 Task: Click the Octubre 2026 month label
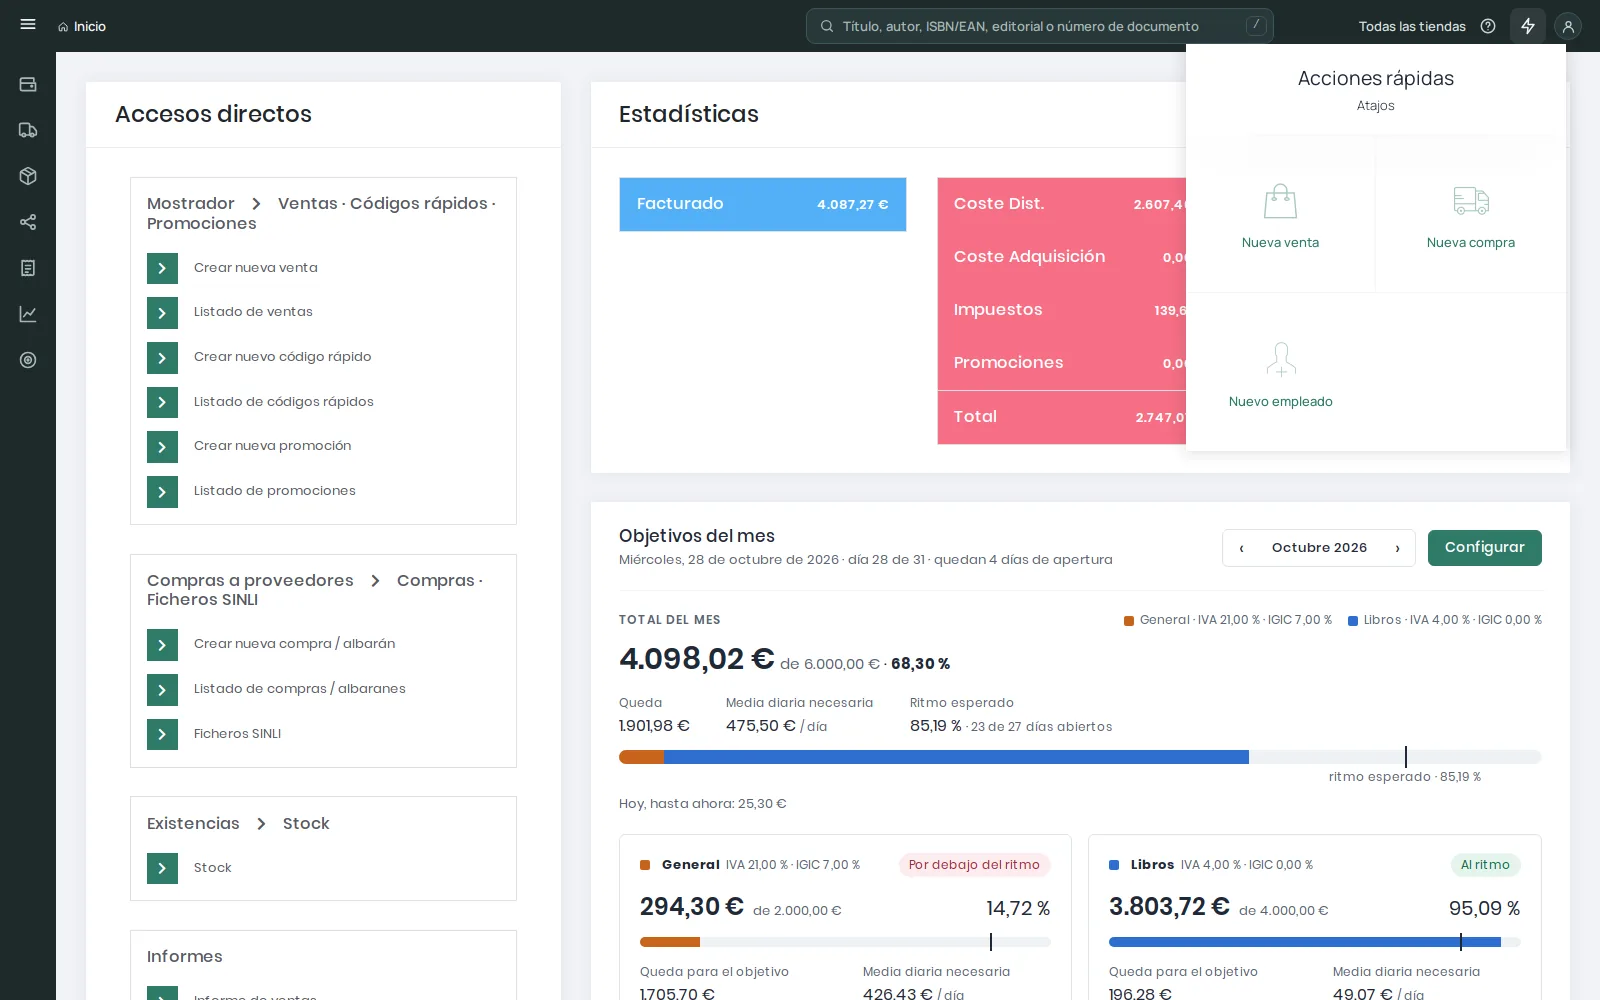pos(1319,548)
